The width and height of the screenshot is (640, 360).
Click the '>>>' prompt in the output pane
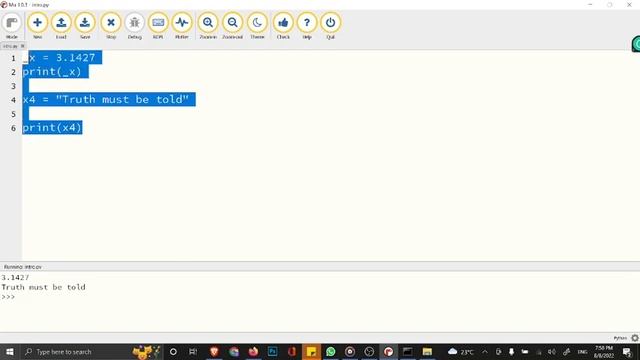point(8,297)
